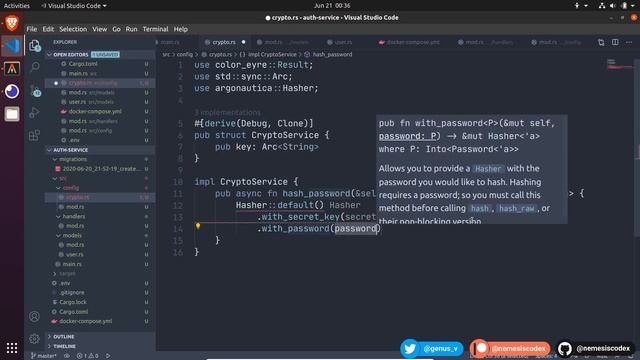Open the Accounts menu in the activity bar
640x360 pixels.
35,316
